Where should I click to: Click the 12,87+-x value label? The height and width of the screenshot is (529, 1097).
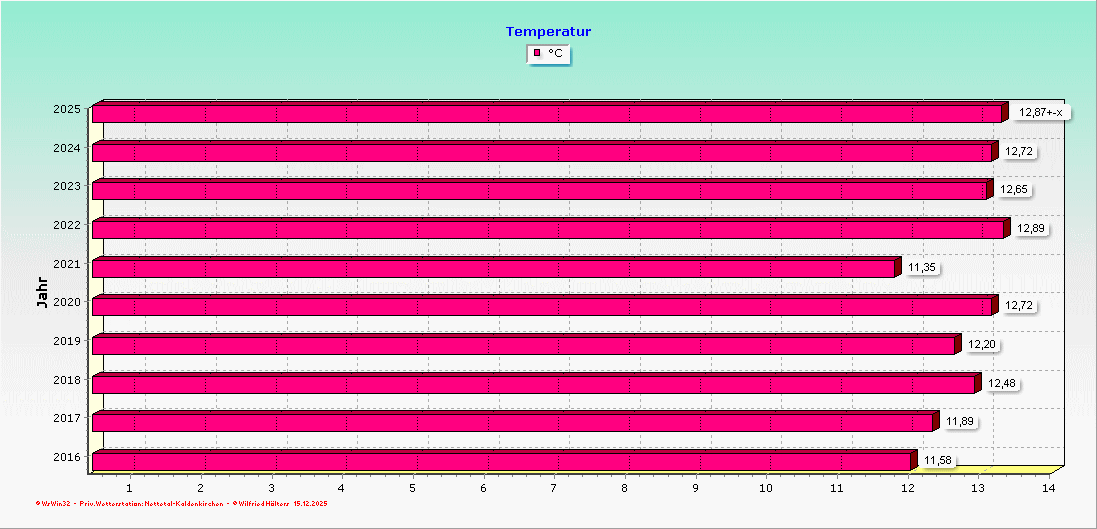click(x=1040, y=112)
